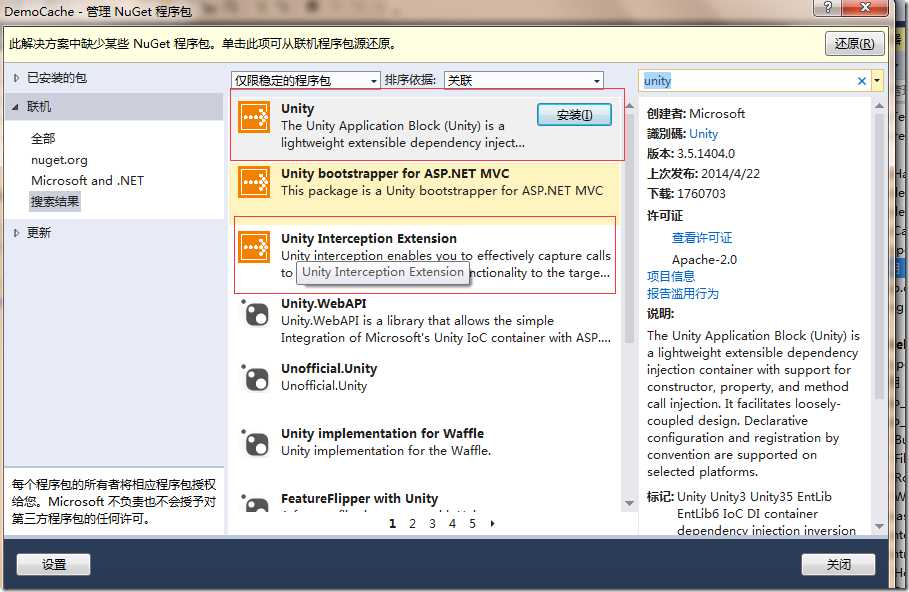
Task: Select the FeatureFlipper with Unity title
Action: [359, 499]
